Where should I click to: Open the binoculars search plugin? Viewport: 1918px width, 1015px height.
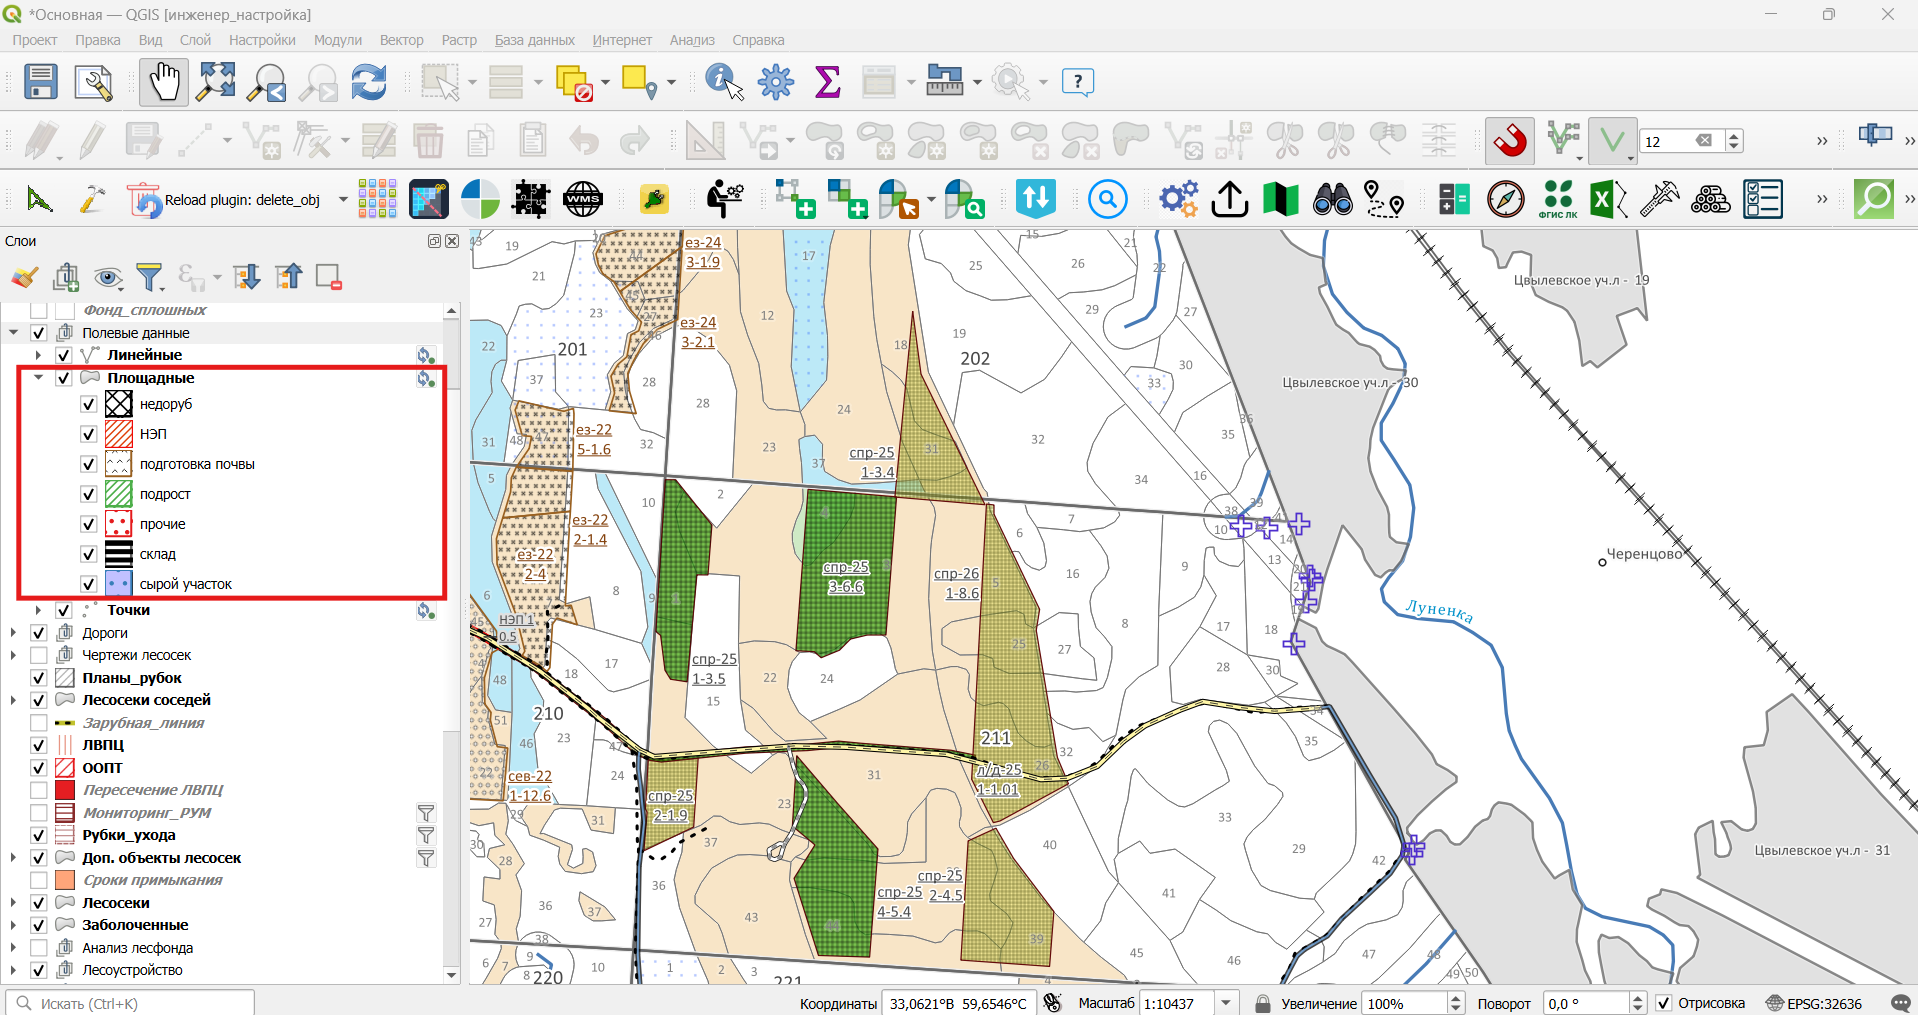[1332, 199]
